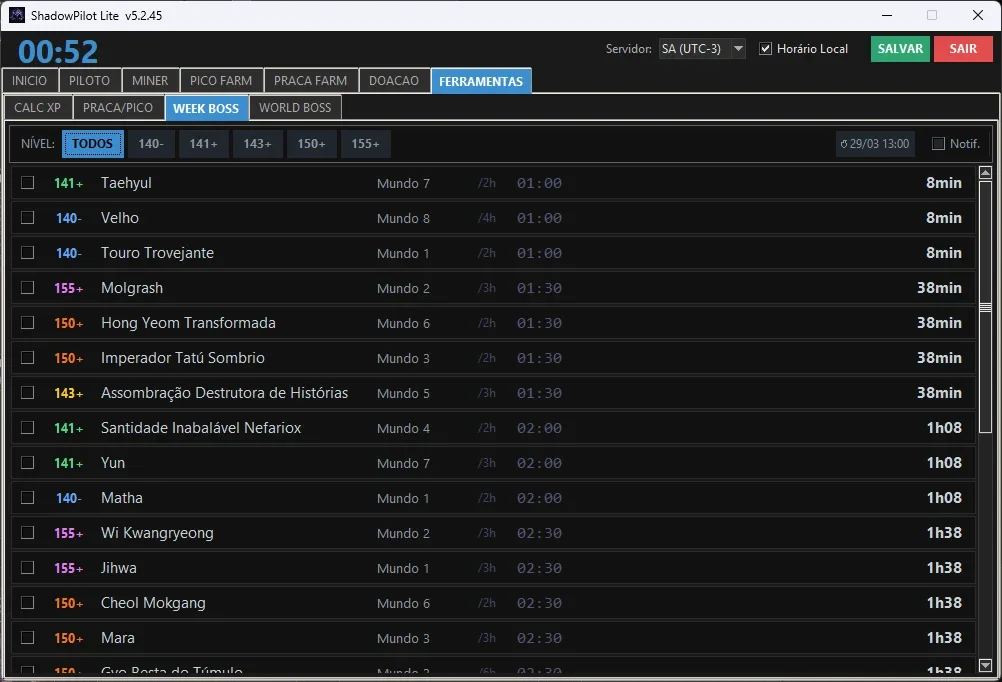Click the red SAIR button
1002x682 pixels.
pyautogui.click(x=963, y=49)
